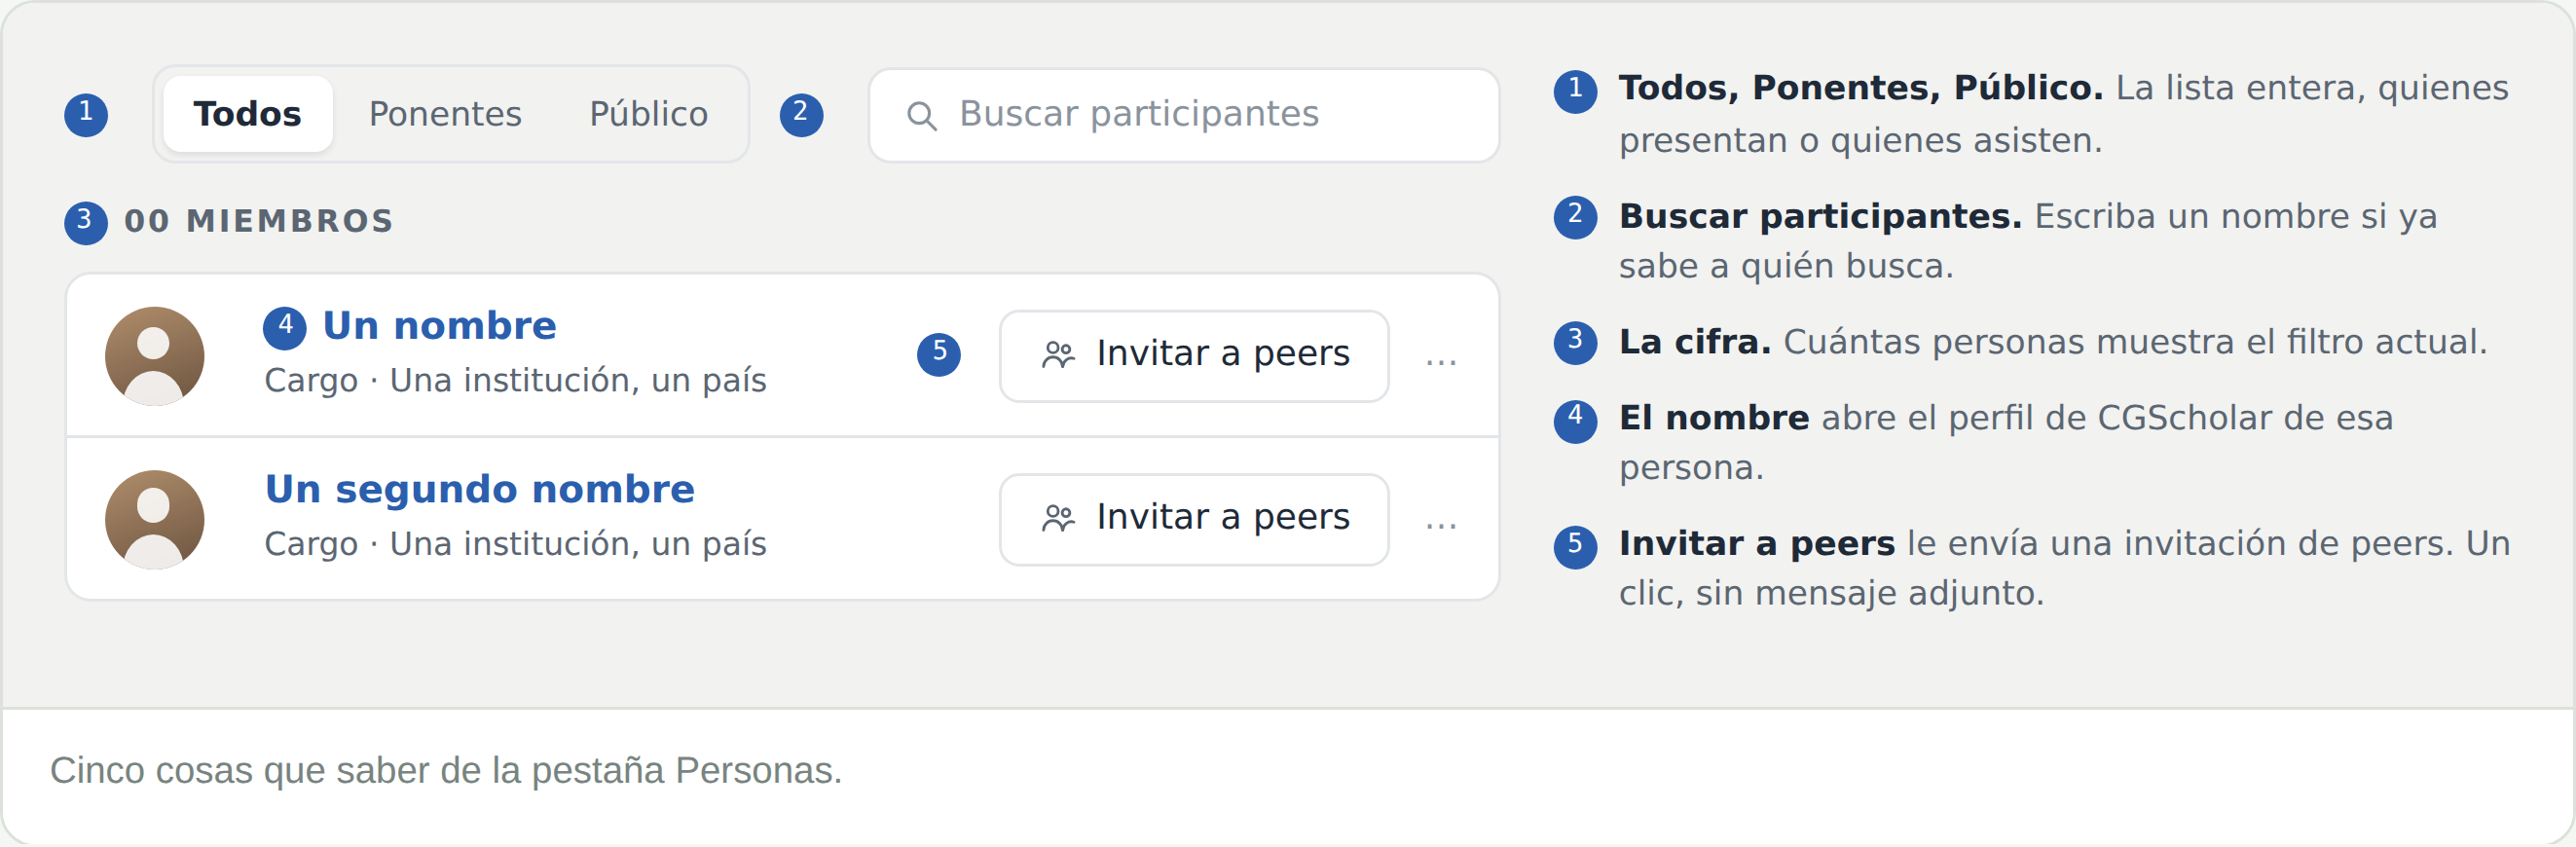Click marker badge 2 beside the search box
Screen dimensions: 2576x847
pos(801,115)
